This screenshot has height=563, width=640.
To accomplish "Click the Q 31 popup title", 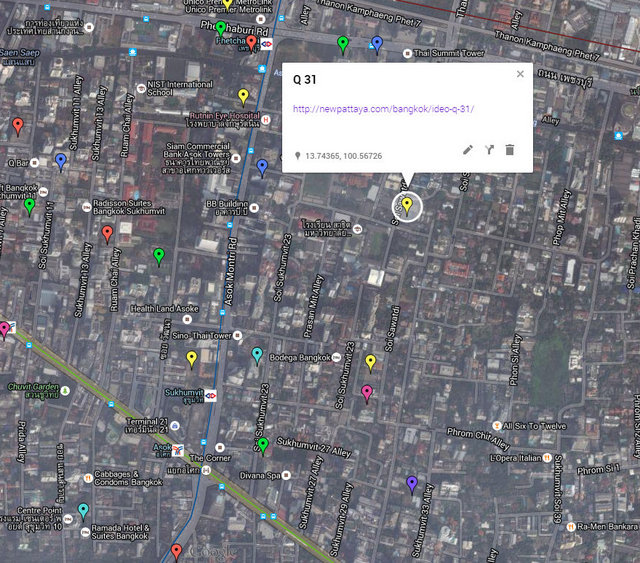I will (x=304, y=80).
